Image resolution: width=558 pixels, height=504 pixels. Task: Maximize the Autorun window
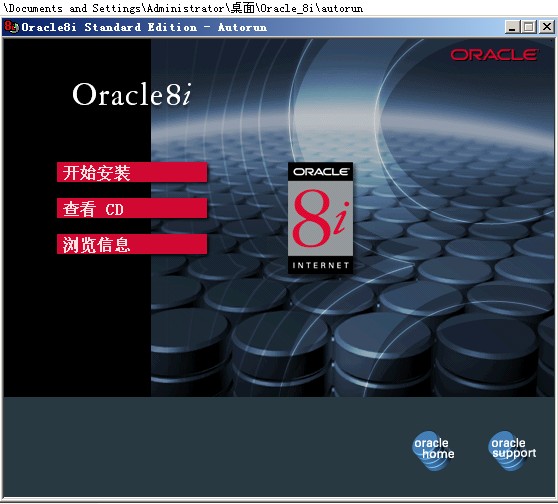(528, 27)
